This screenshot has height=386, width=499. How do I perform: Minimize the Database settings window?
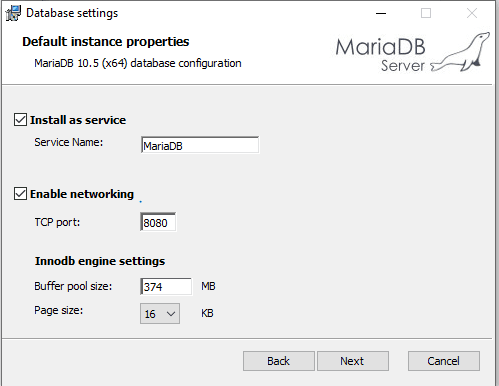pyautogui.click(x=381, y=13)
